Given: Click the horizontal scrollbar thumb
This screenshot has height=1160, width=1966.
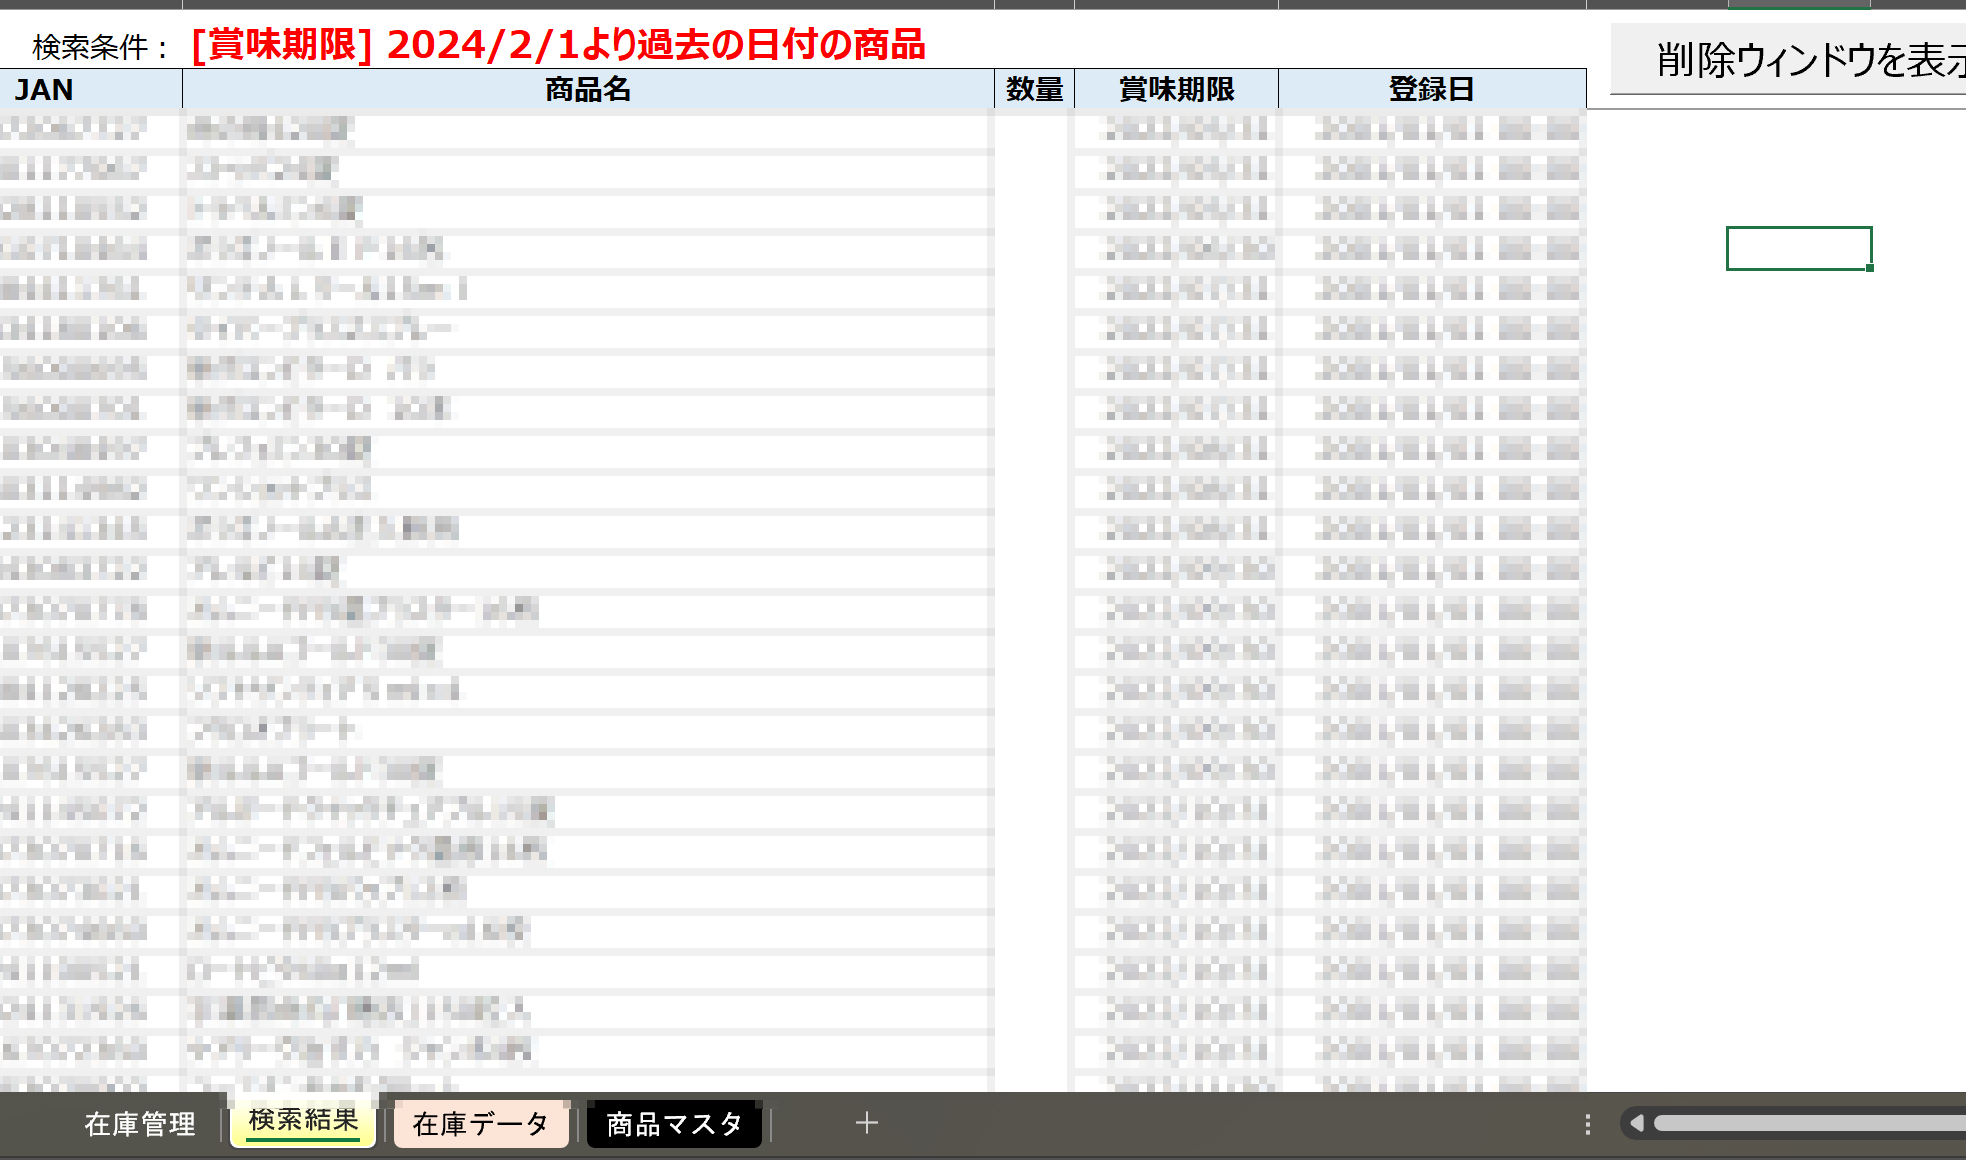Looking at the screenshot, I should (x=1810, y=1123).
